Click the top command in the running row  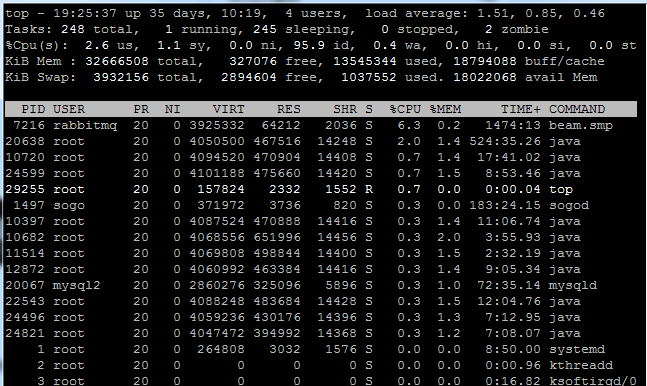560,189
